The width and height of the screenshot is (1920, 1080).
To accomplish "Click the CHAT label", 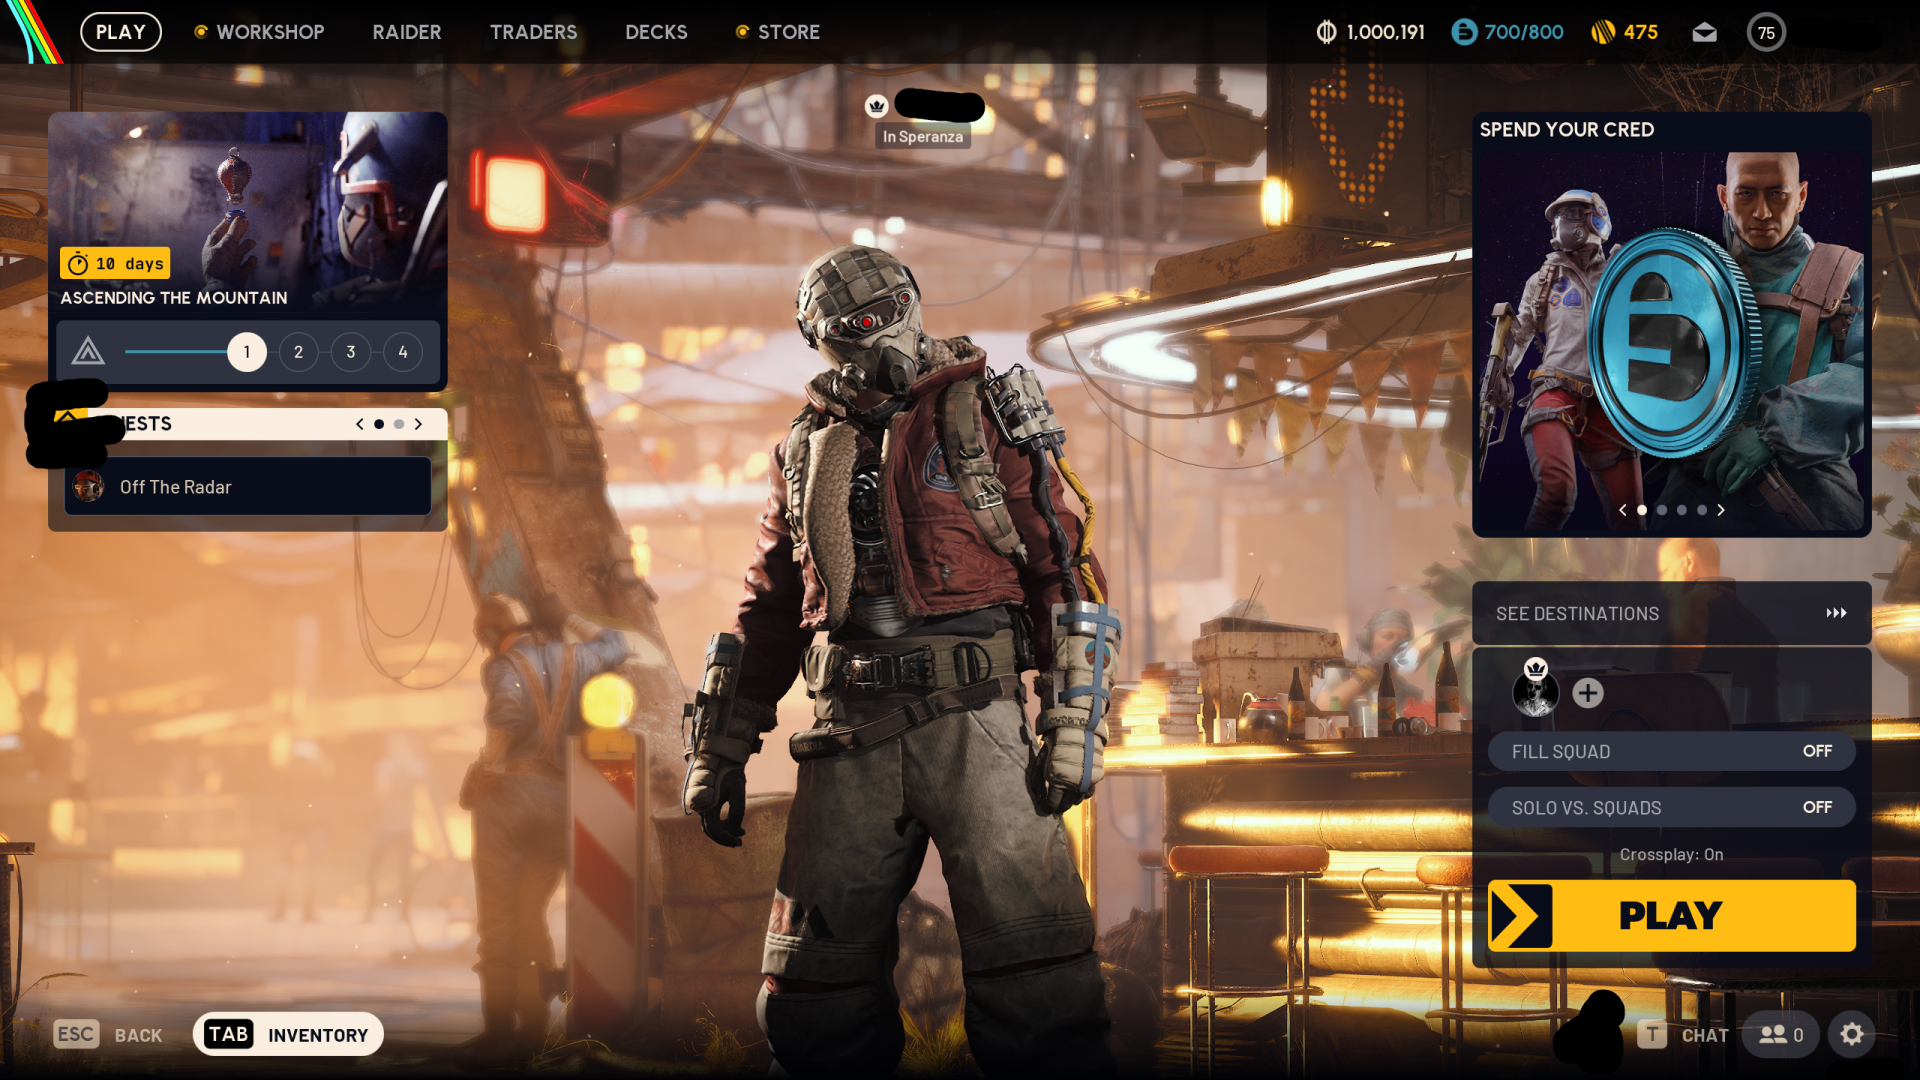I will click(x=1705, y=1036).
